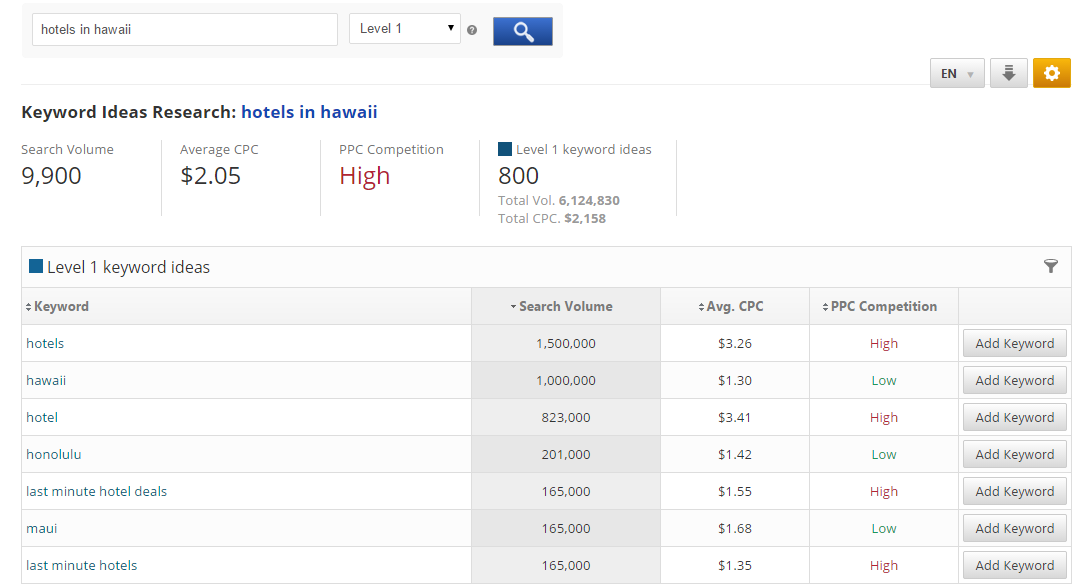Expand the EN language dropdown
The height and width of the screenshot is (584, 1080).
[957, 74]
